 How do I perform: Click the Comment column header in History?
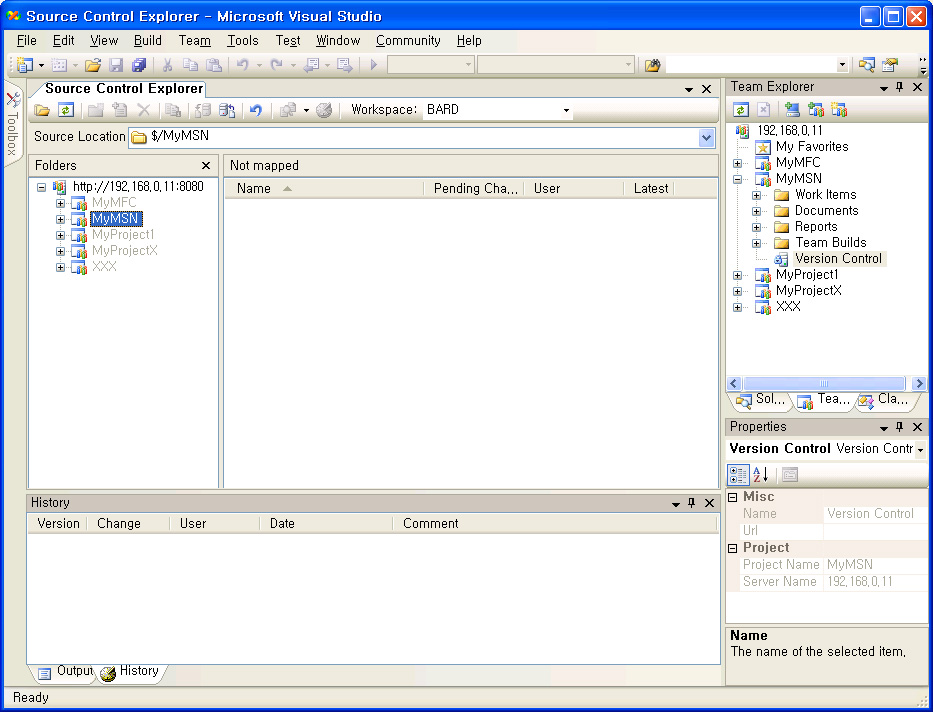coord(554,524)
